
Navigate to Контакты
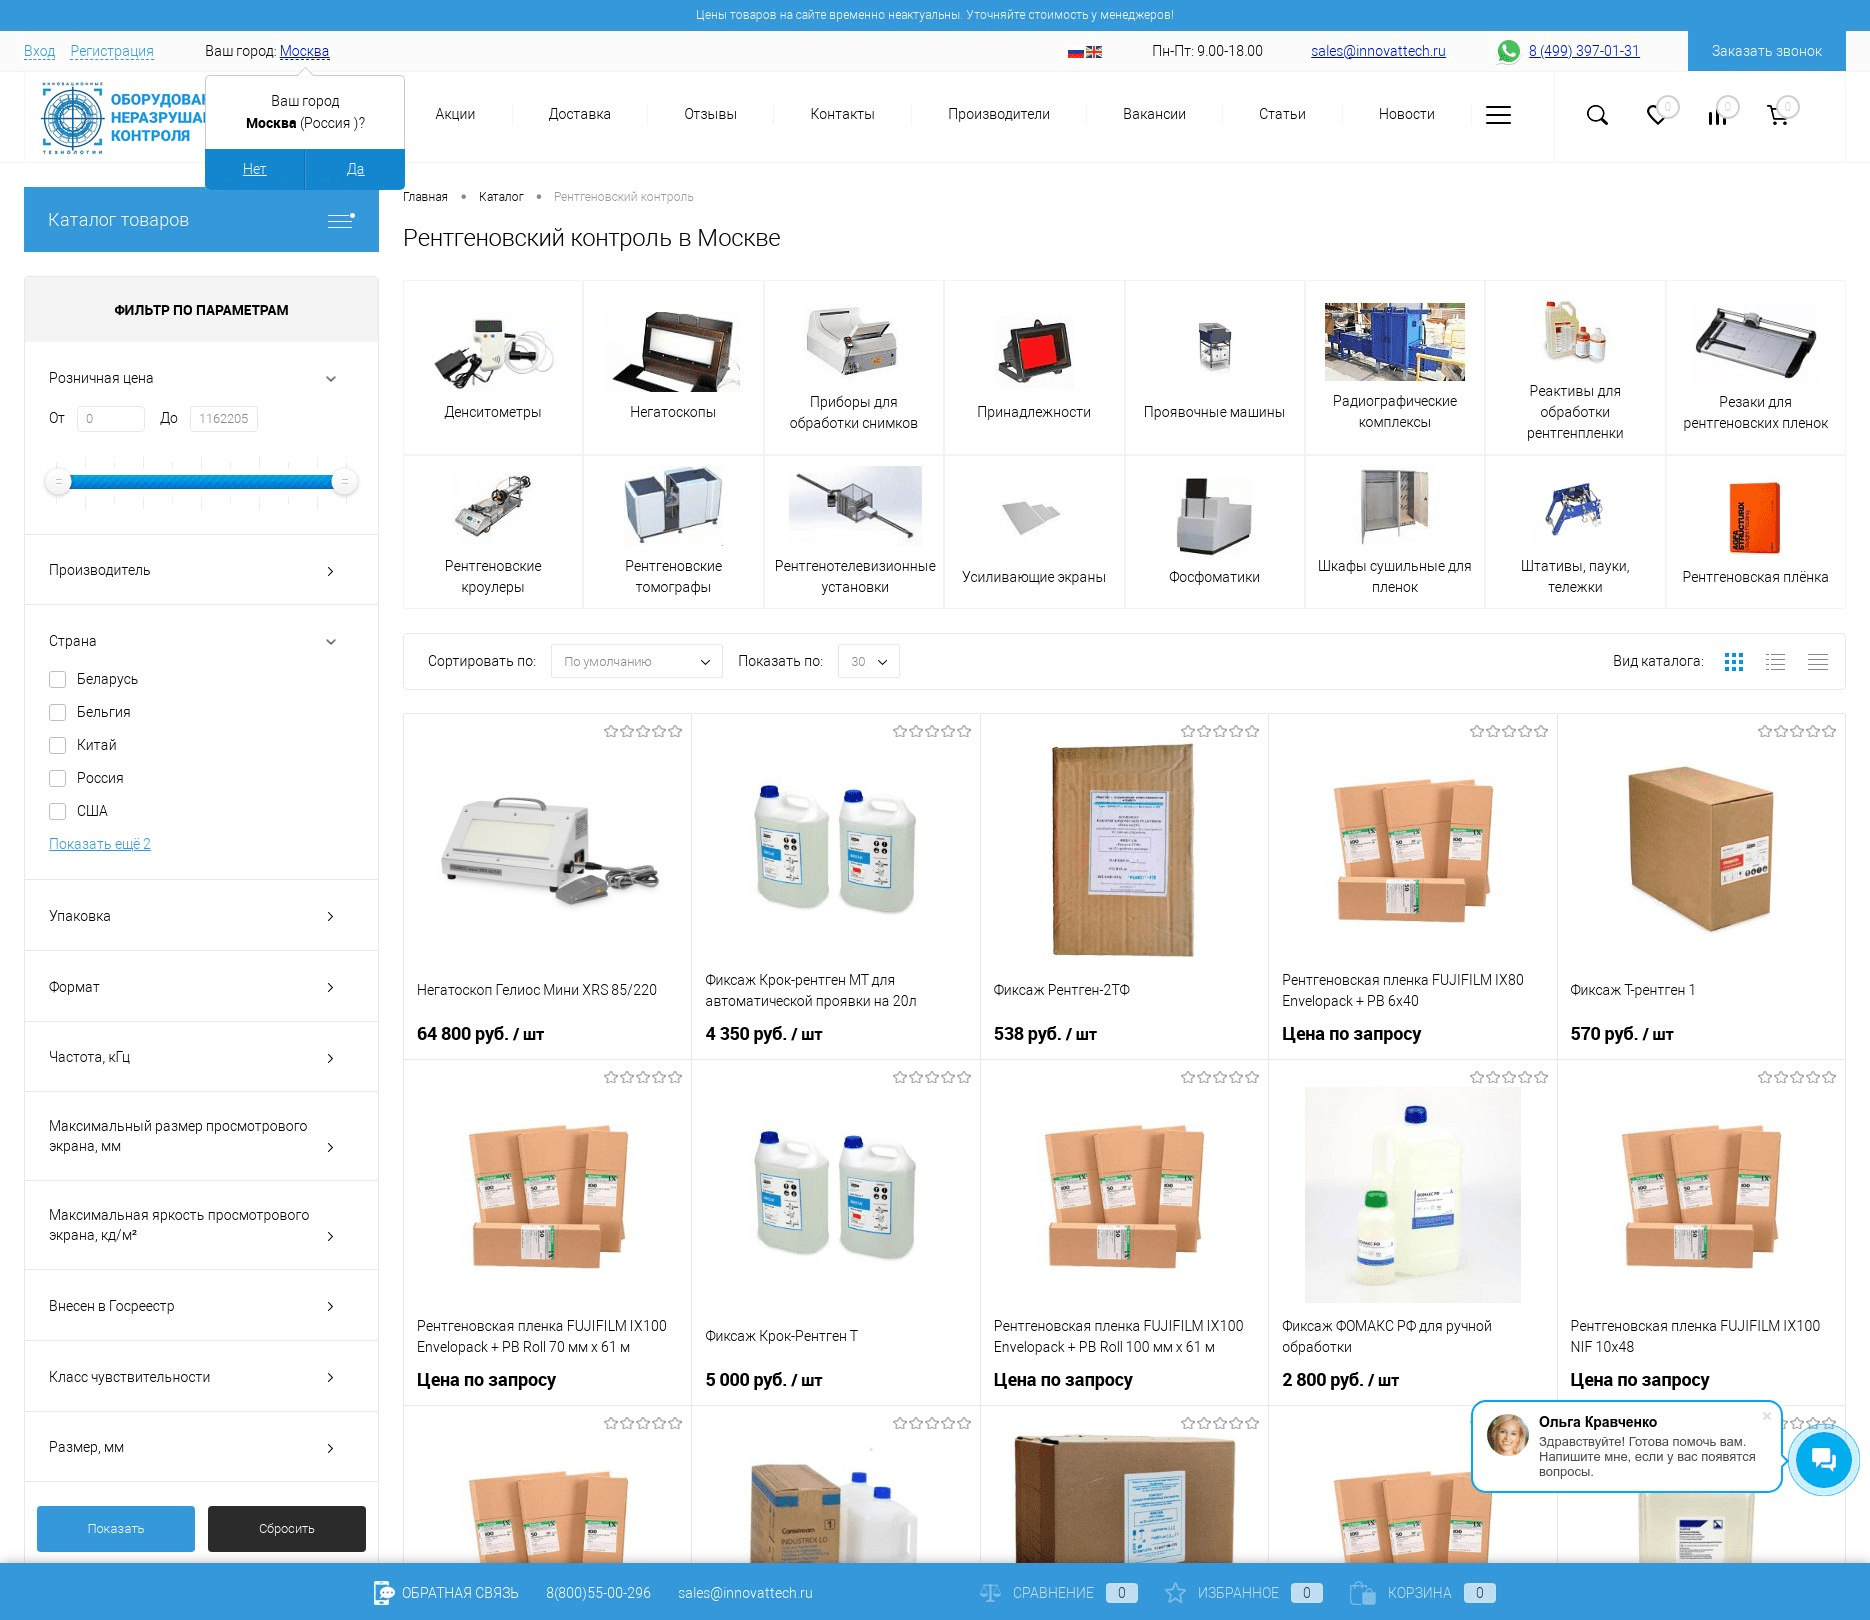[x=842, y=115]
